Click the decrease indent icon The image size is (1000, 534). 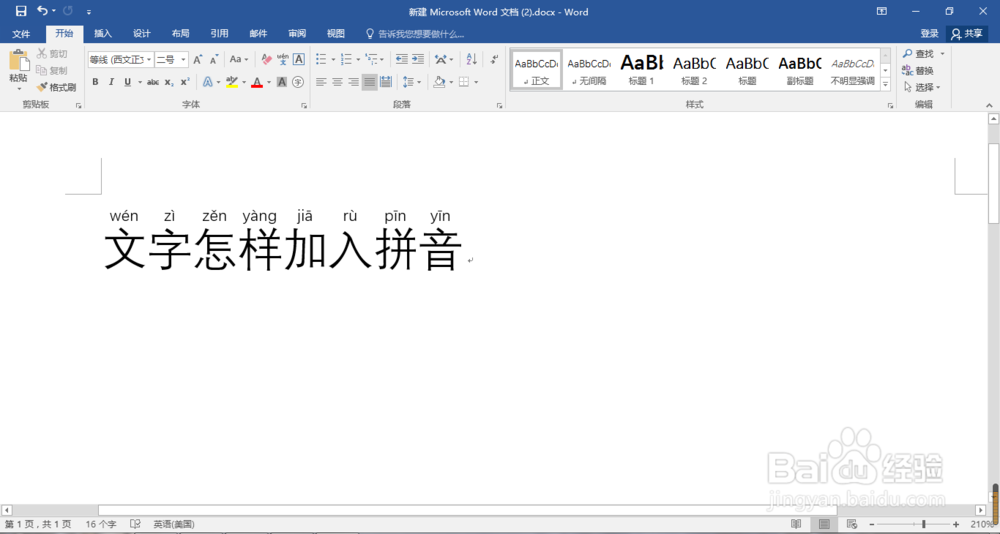401,59
